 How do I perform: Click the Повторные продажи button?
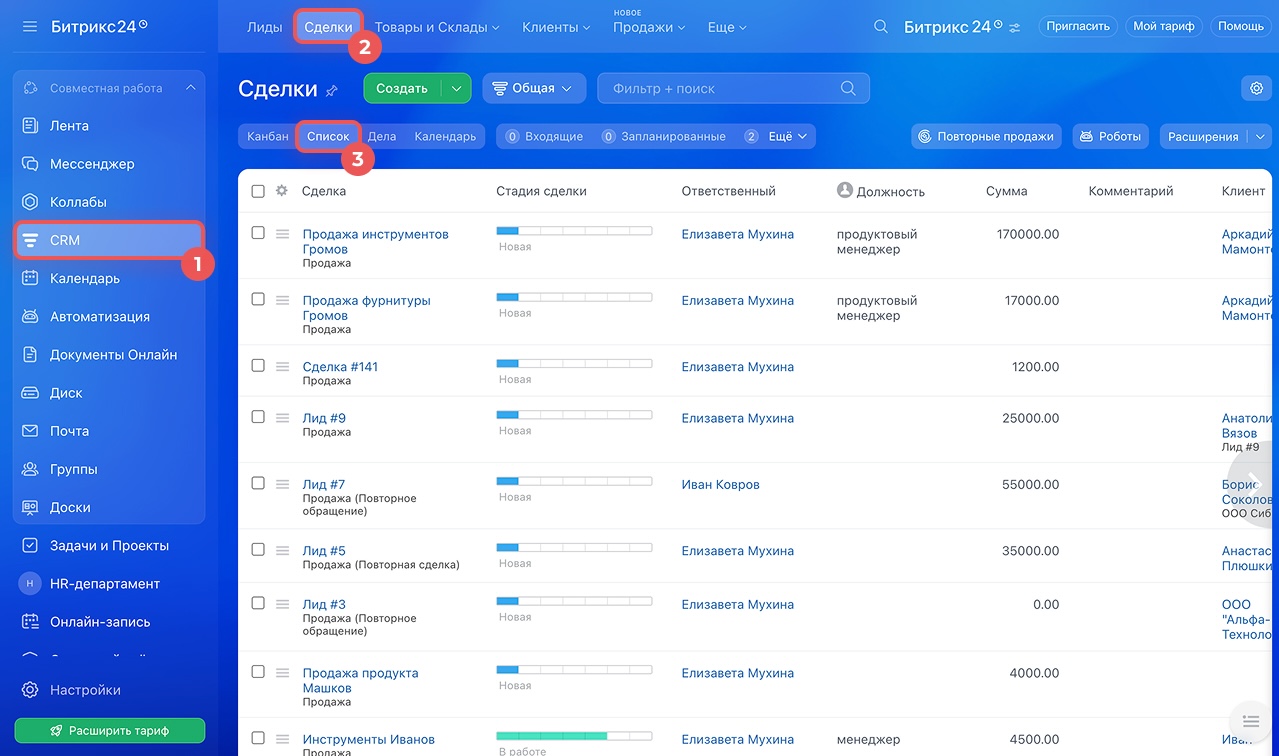tap(985, 137)
